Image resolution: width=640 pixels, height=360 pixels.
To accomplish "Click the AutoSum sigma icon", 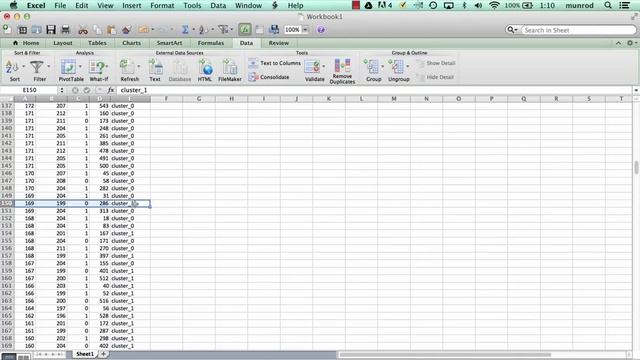I will tap(185, 29).
